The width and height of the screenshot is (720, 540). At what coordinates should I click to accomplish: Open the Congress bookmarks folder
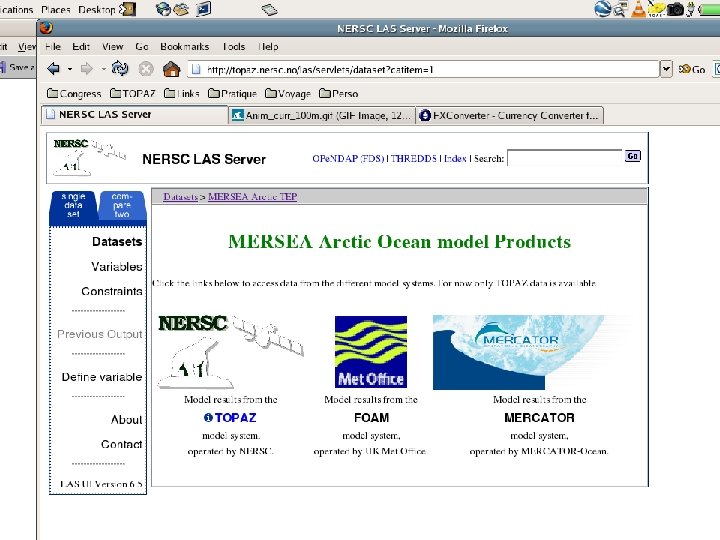pyautogui.click(x=74, y=94)
